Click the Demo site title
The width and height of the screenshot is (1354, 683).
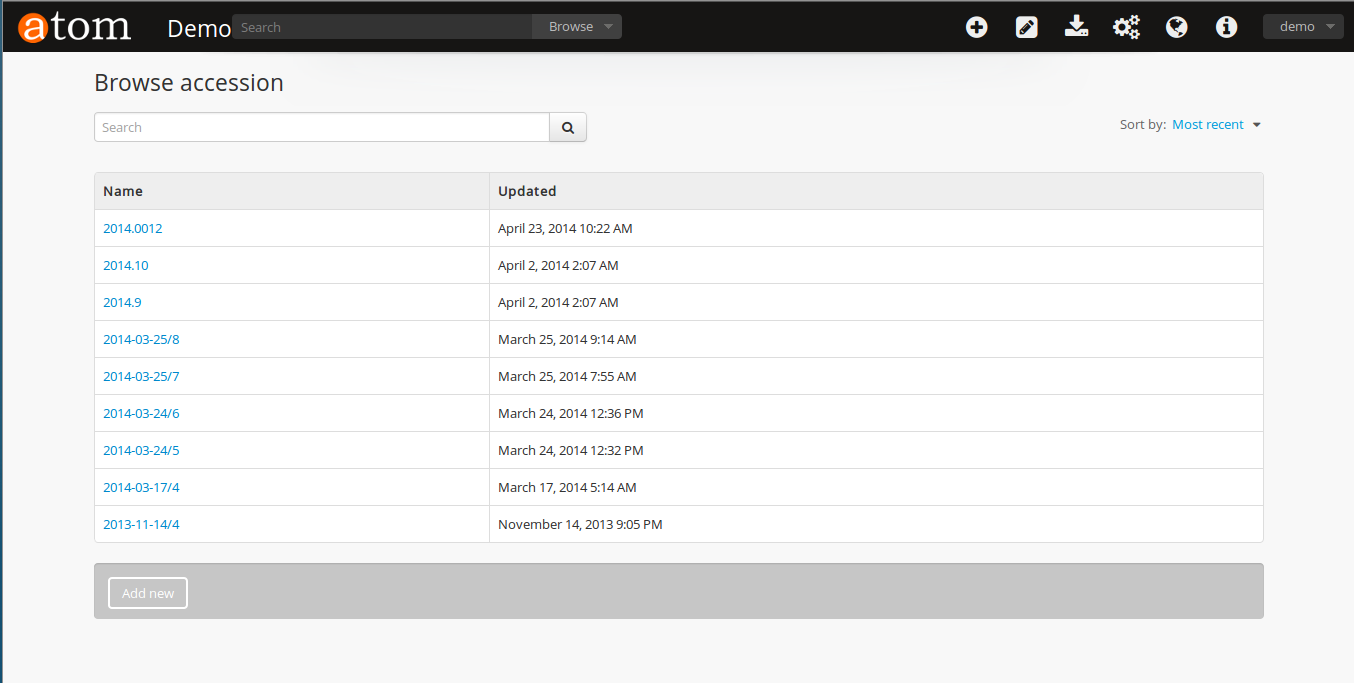point(199,29)
